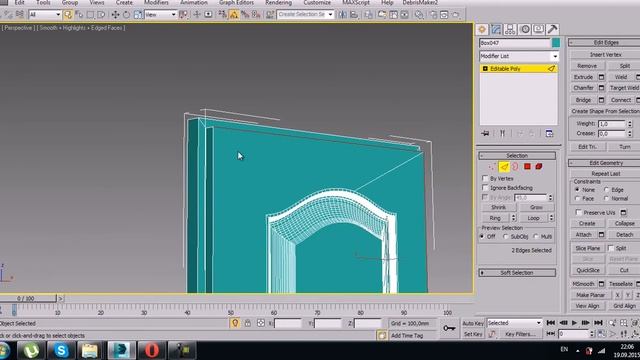640x360 pixels.
Task: Select Face constraint radio button
Action: coord(577,199)
